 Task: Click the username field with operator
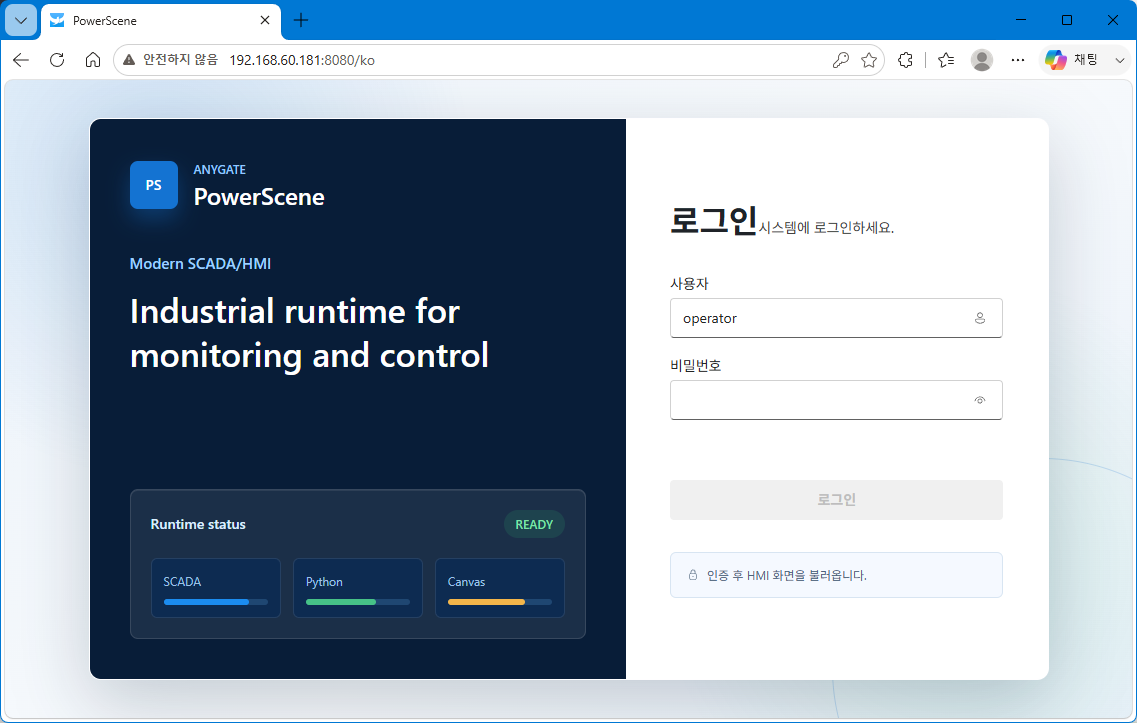pyautogui.click(x=836, y=318)
